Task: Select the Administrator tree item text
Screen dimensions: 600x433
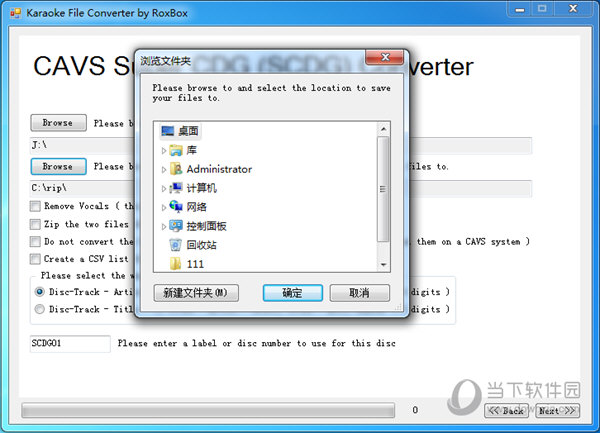Action: pyautogui.click(x=219, y=169)
